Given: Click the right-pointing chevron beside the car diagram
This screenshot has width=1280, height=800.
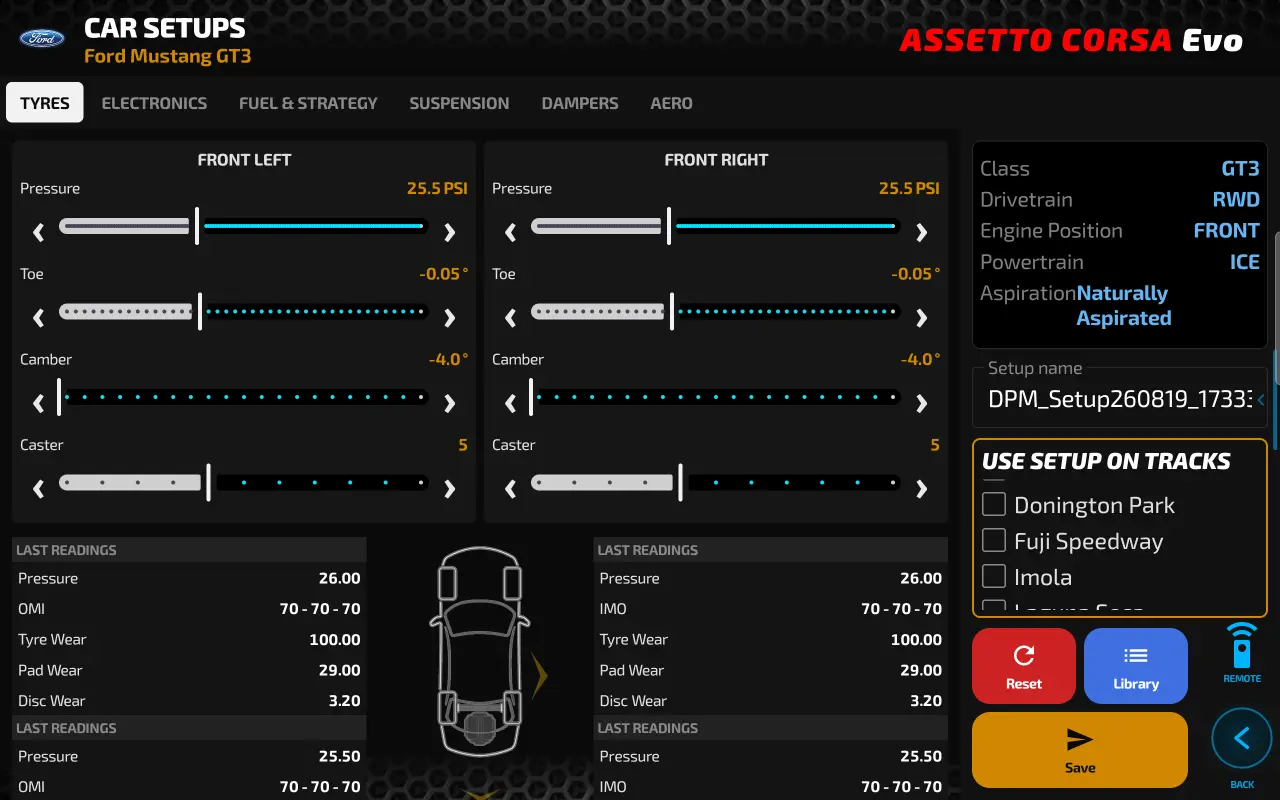Looking at the screenshot, I should click(540, 676).
